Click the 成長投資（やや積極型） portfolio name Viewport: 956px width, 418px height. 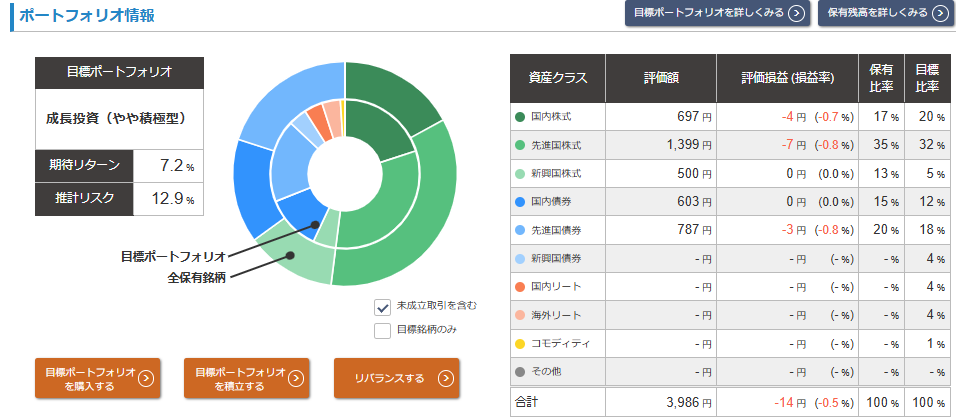120,118
